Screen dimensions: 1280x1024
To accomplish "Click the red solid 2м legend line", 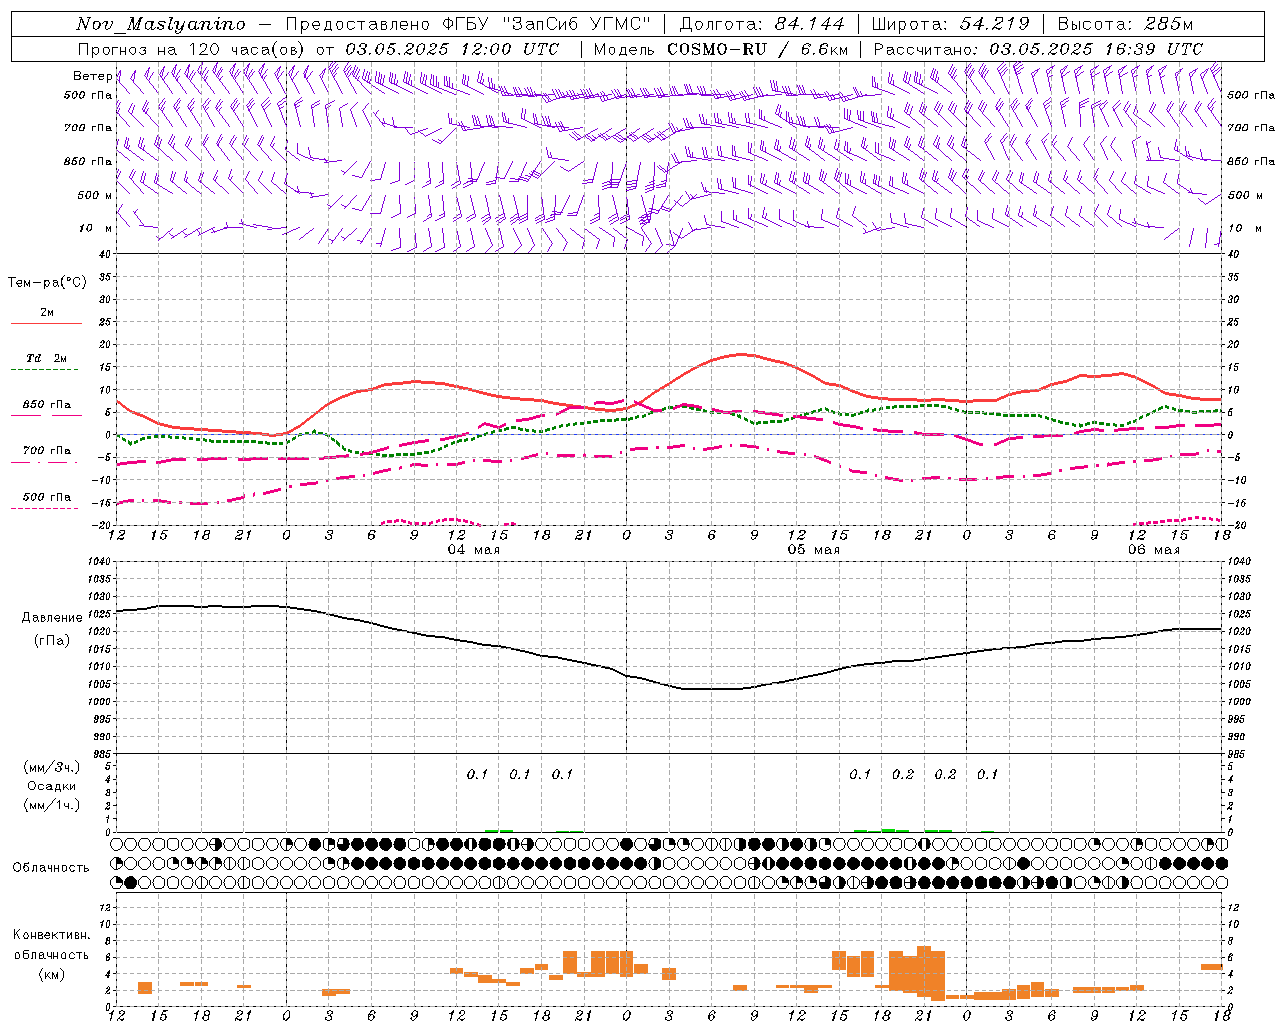I will [x=46, y=324].
